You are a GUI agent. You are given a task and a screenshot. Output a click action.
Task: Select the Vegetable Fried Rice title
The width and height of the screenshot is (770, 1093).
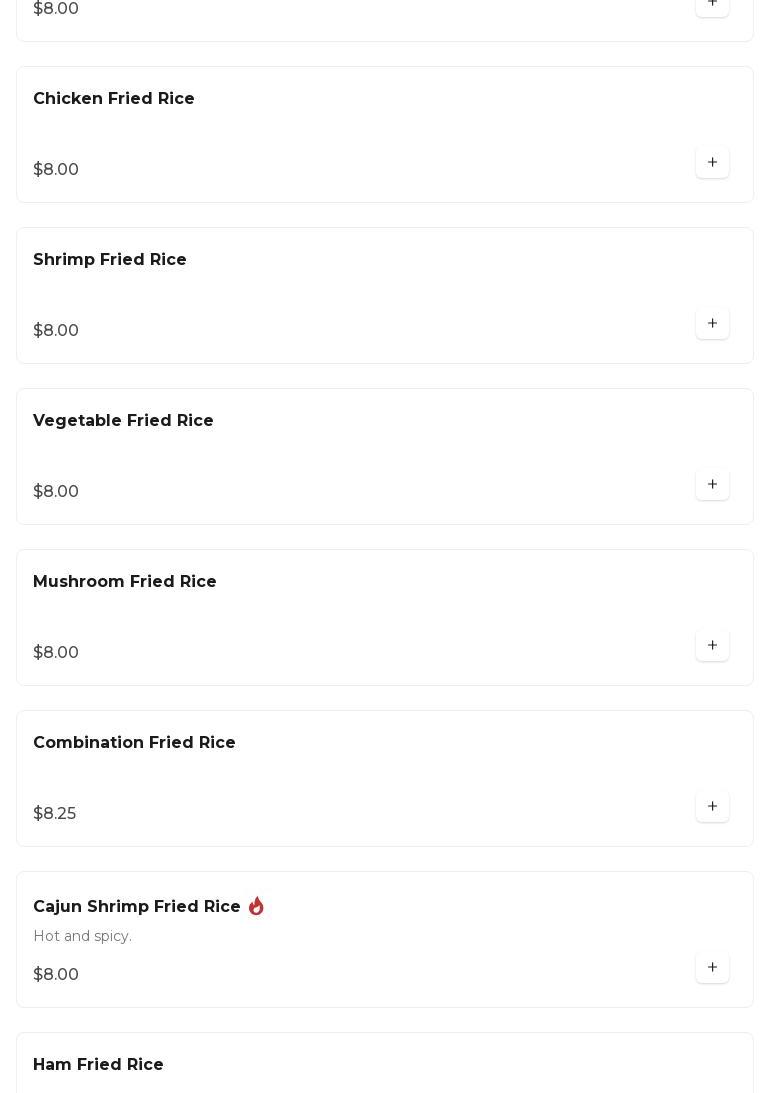(123, 421)
